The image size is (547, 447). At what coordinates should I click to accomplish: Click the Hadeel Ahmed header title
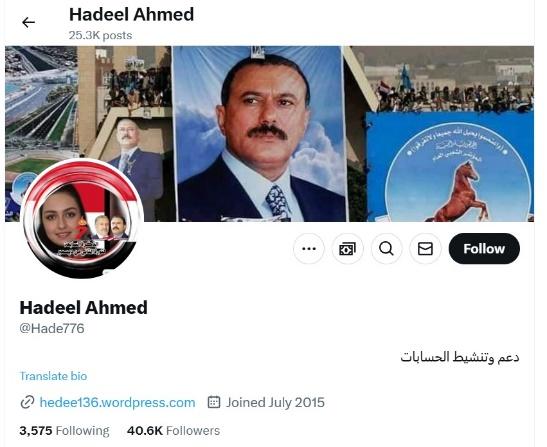(132, 15)
